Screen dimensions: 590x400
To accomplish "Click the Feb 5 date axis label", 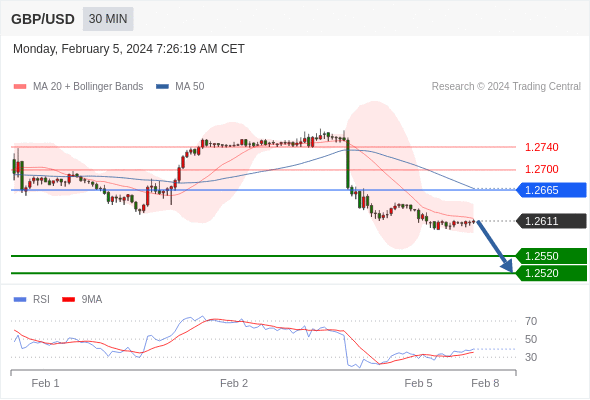I will [418, 383].
